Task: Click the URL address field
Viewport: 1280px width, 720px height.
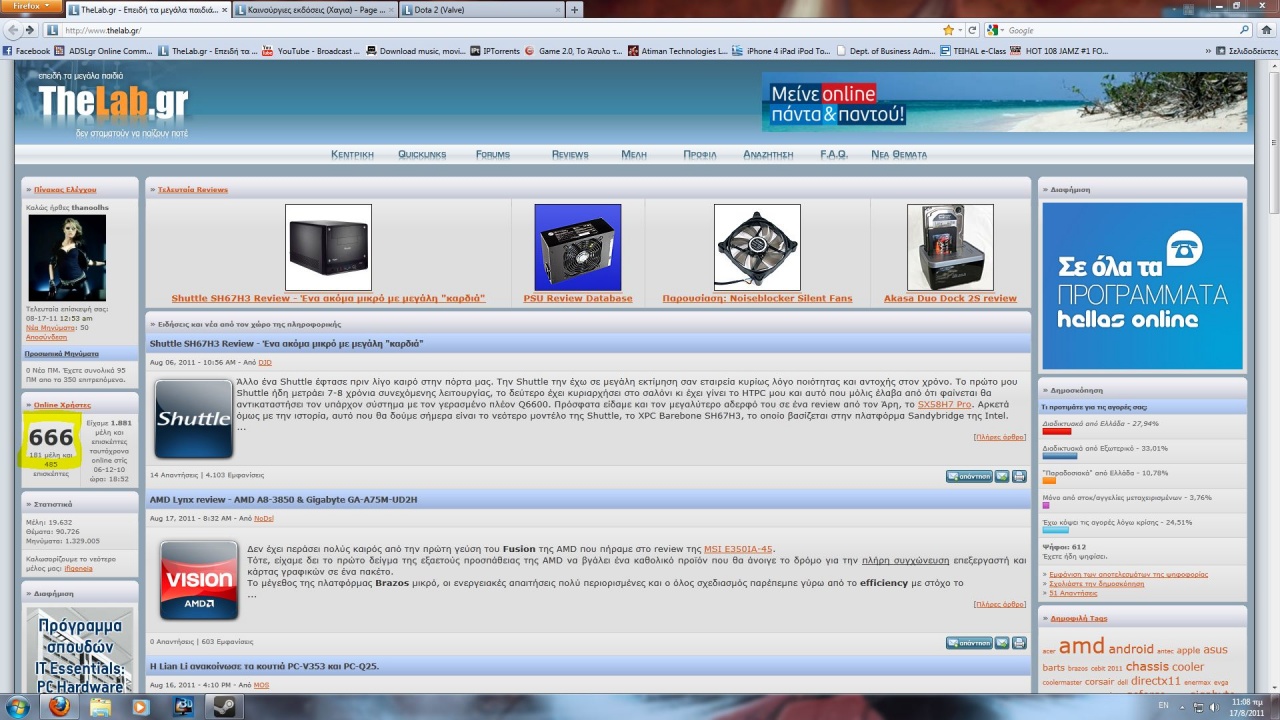Action: [x=500, y=30]
